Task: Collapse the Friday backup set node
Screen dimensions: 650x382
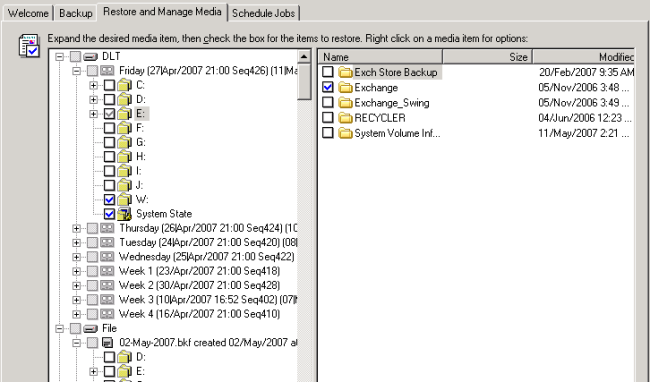Action: point(76,71)
